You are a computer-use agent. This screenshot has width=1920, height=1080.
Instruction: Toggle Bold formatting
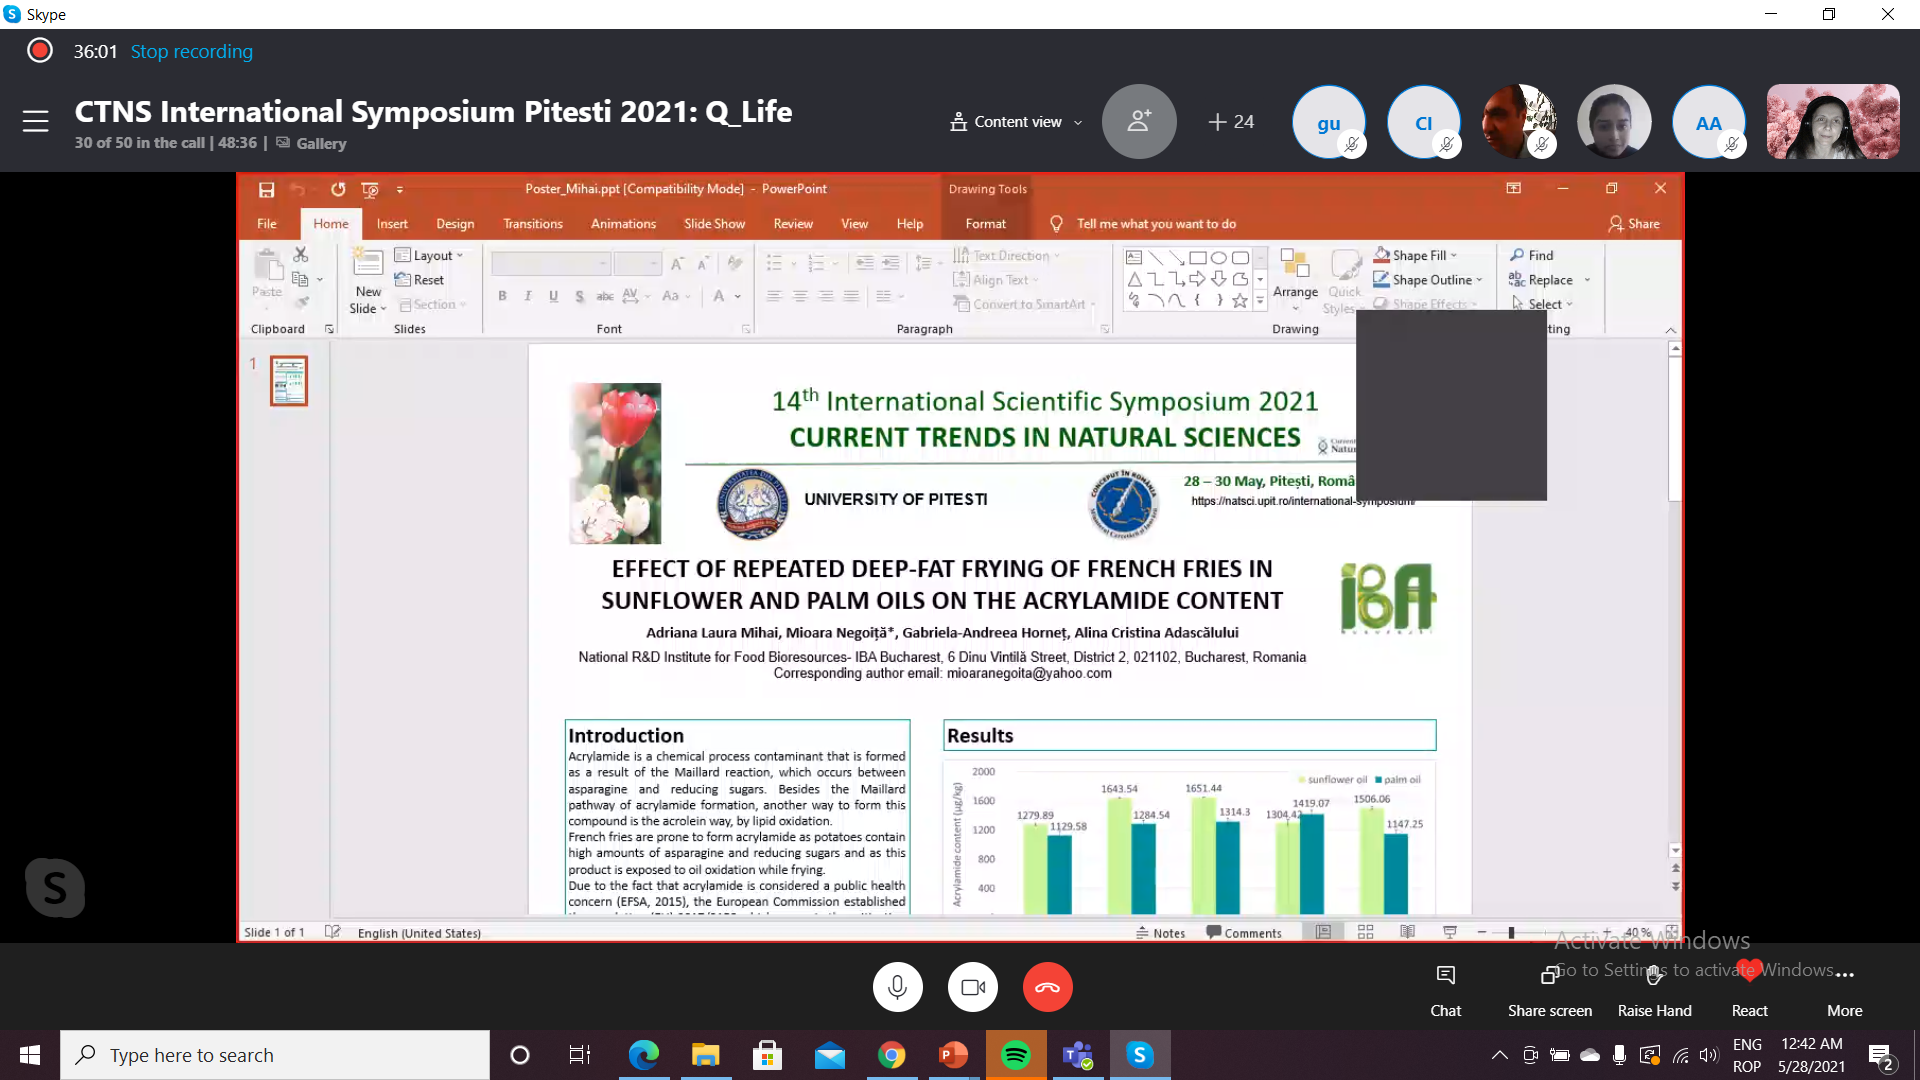pos(502,296)
